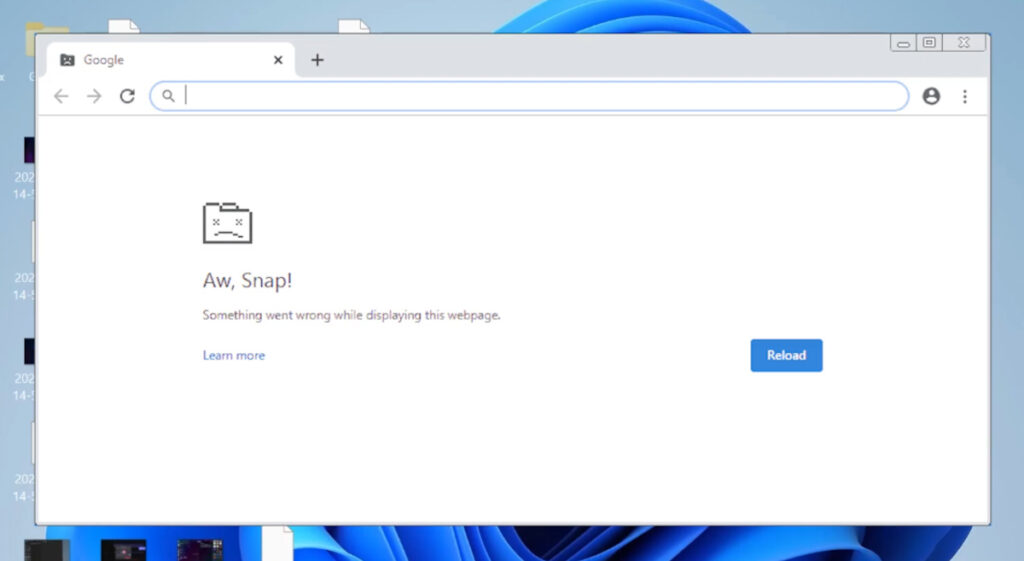Click the blue Reload button
The image size is (1024, 561).
click(x=786, y=355)
